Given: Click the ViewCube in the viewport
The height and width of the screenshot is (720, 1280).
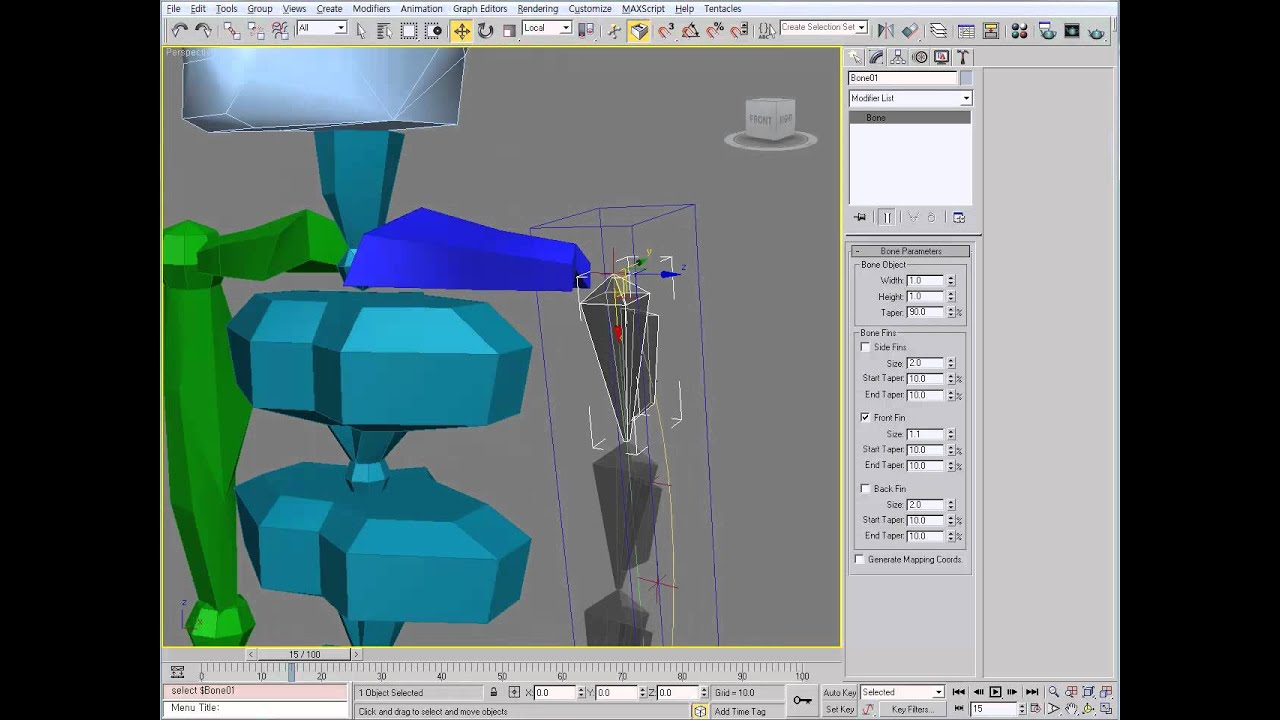Looking at the screenshot, I should point(771,122).
